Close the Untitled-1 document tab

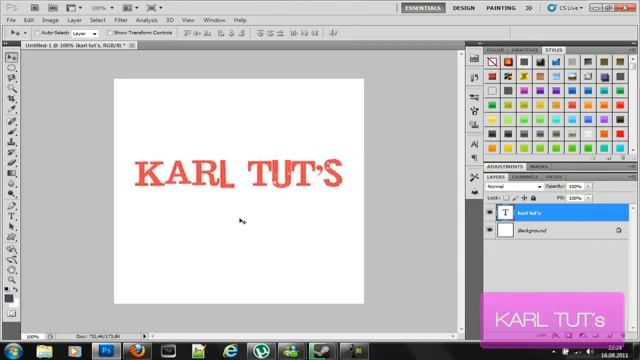[x=132, y=45]
